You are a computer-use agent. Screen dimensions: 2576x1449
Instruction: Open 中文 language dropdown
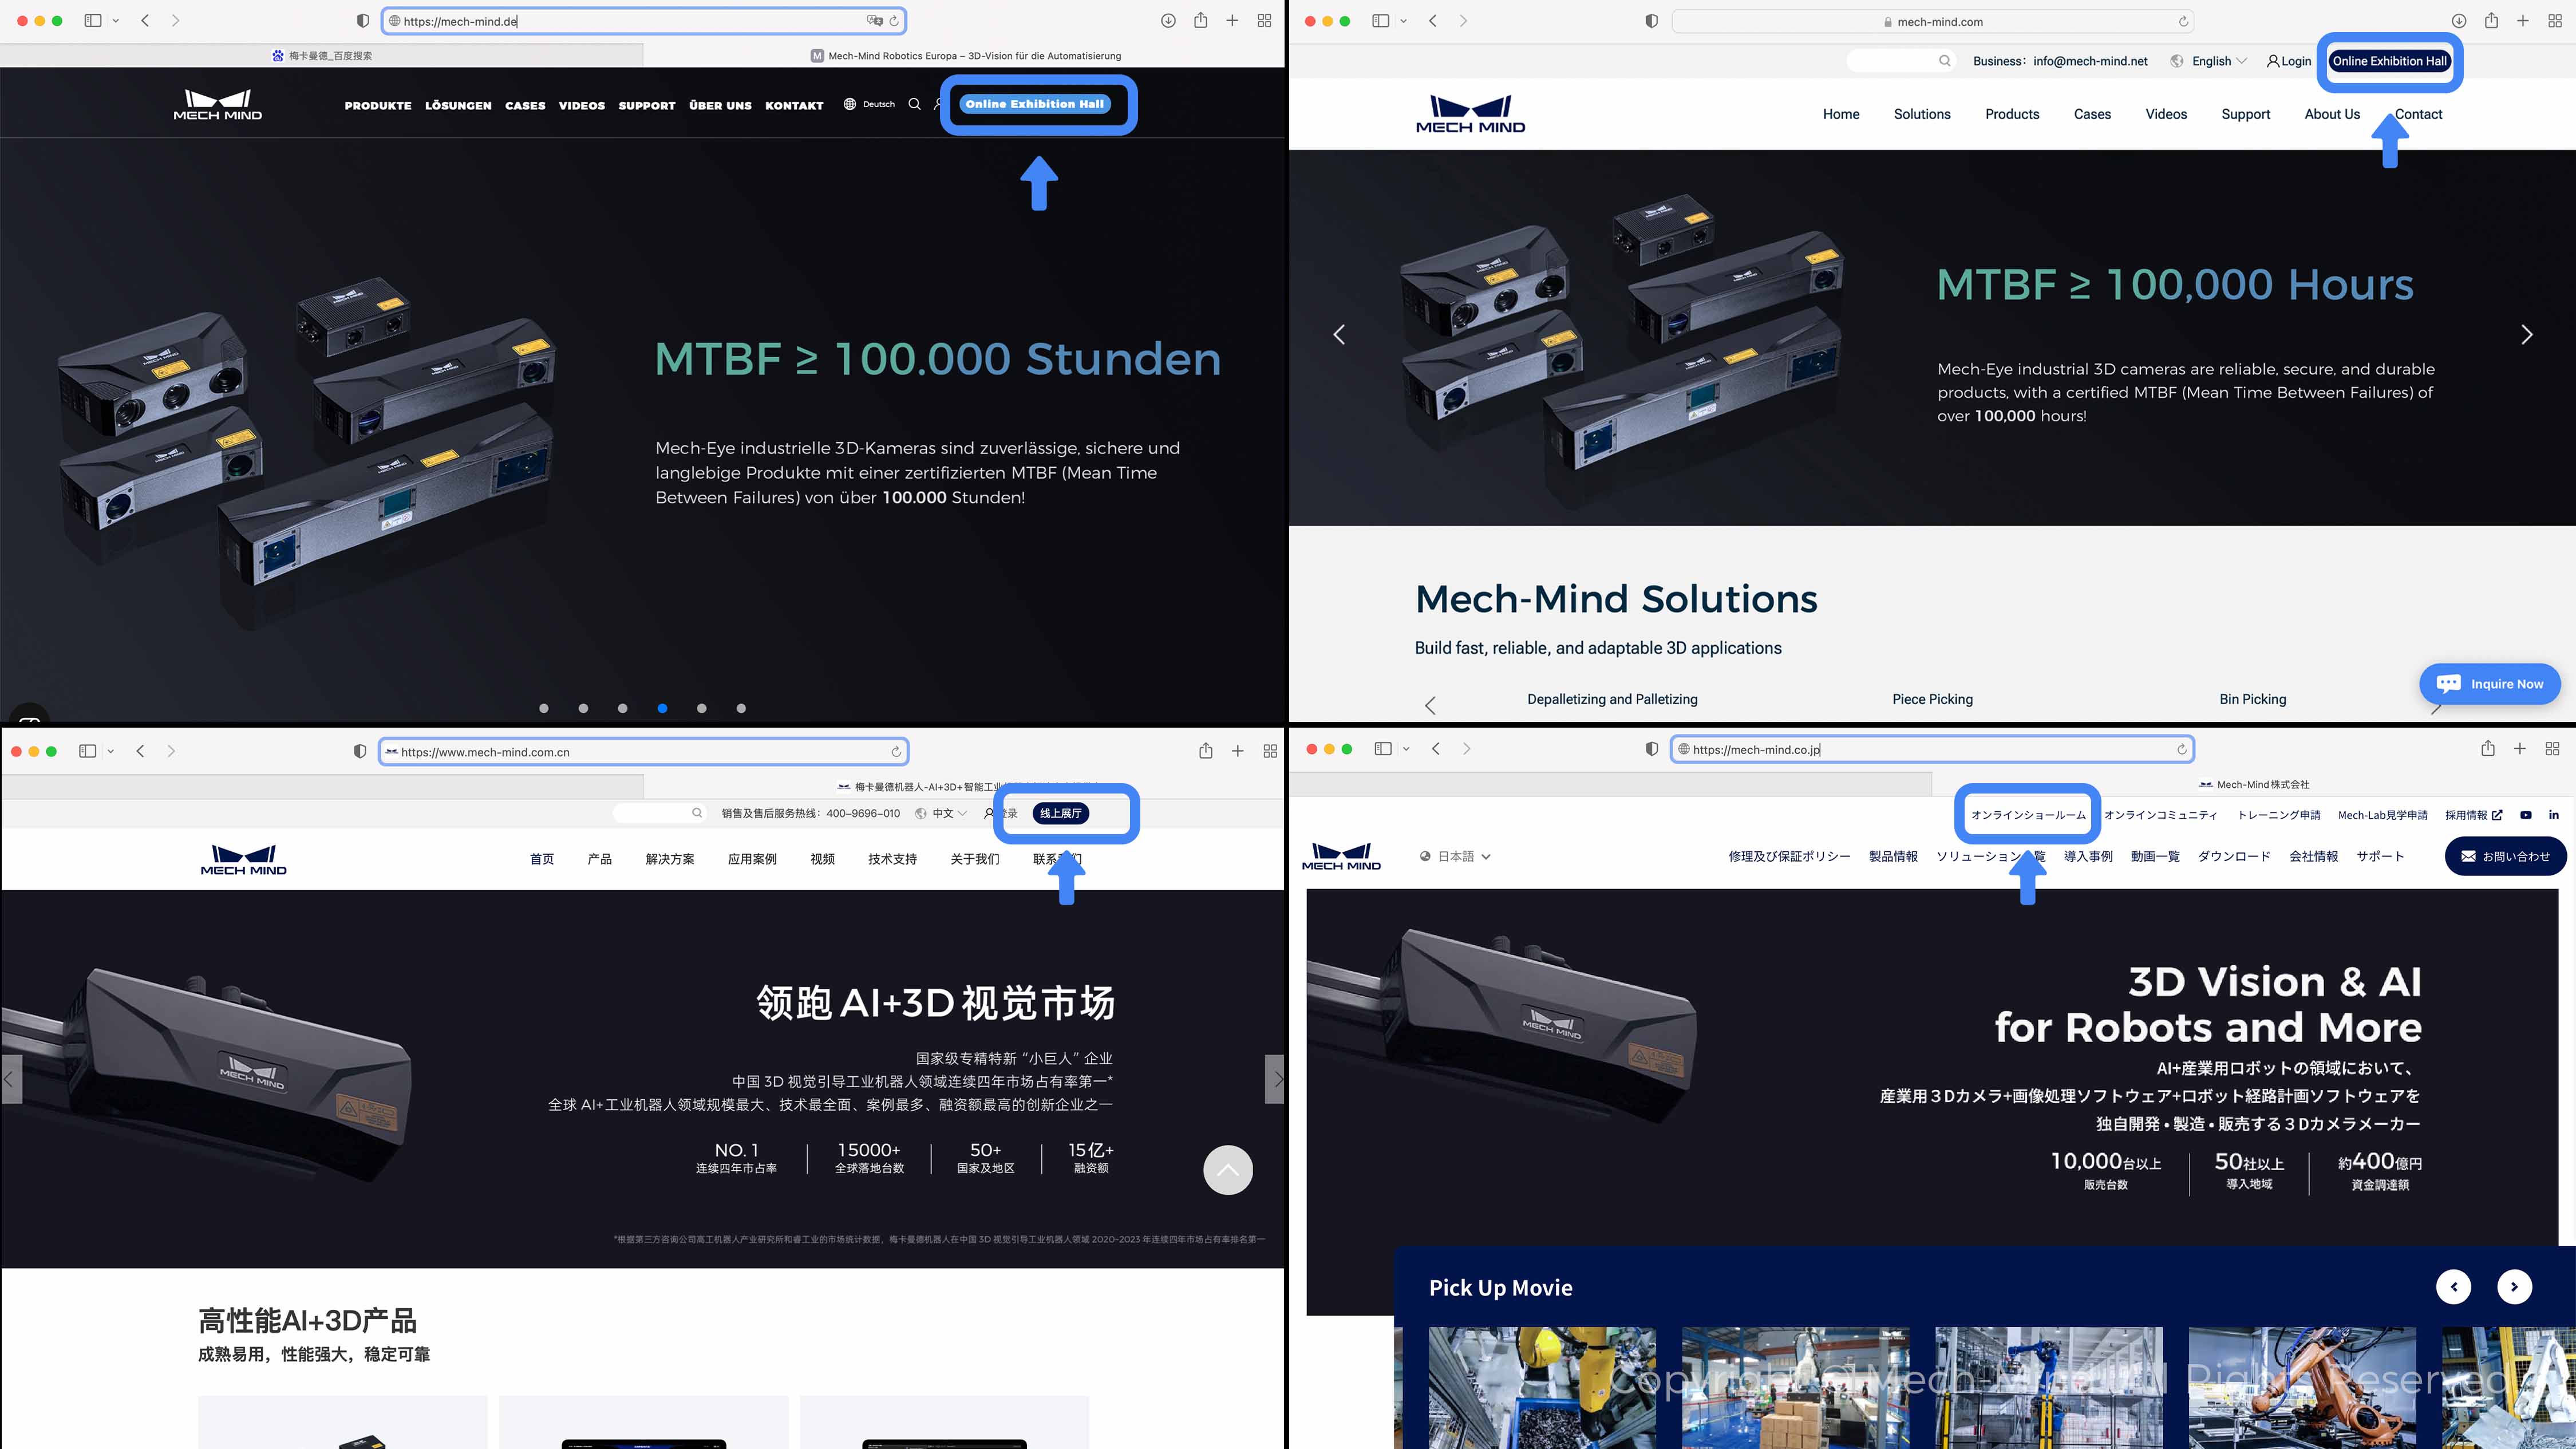(x=941, y=813)
